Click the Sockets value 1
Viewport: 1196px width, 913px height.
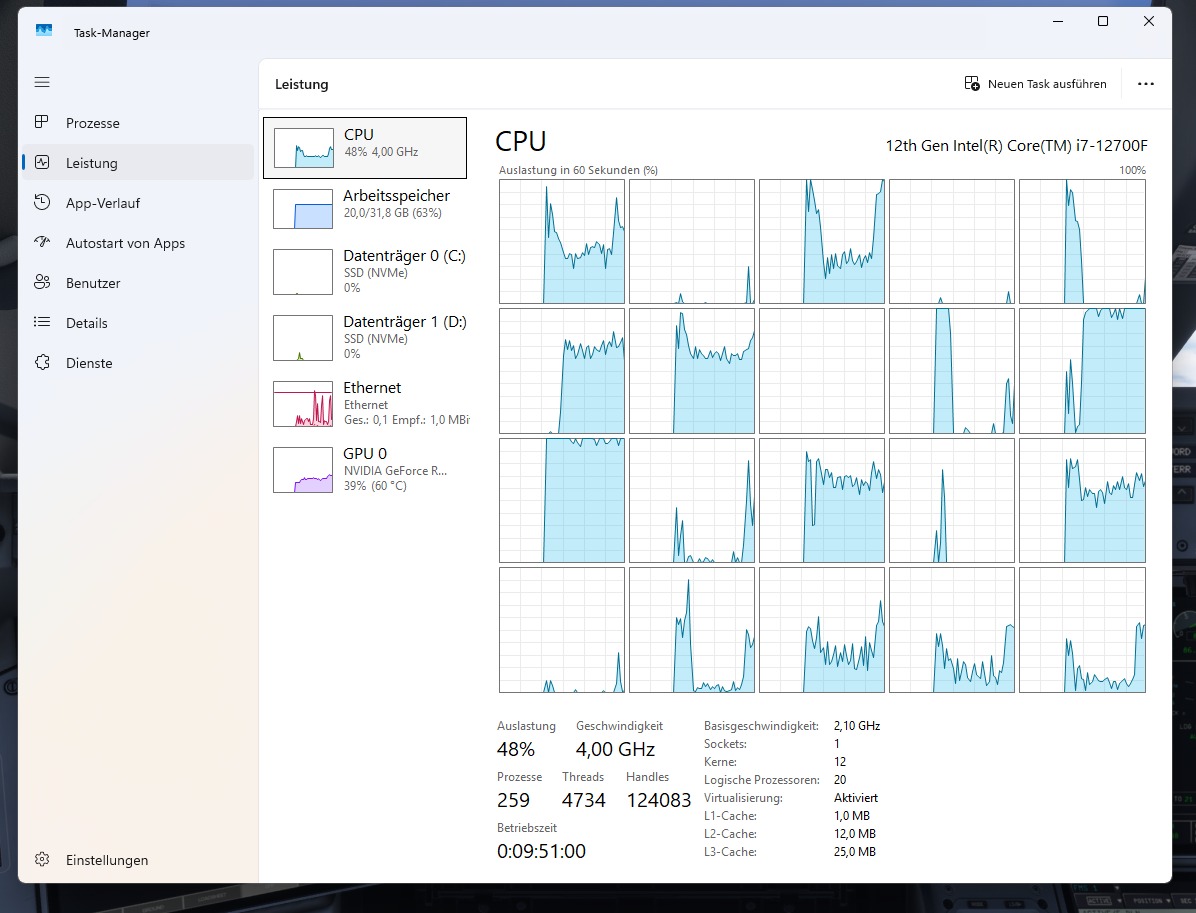point(837,744)
